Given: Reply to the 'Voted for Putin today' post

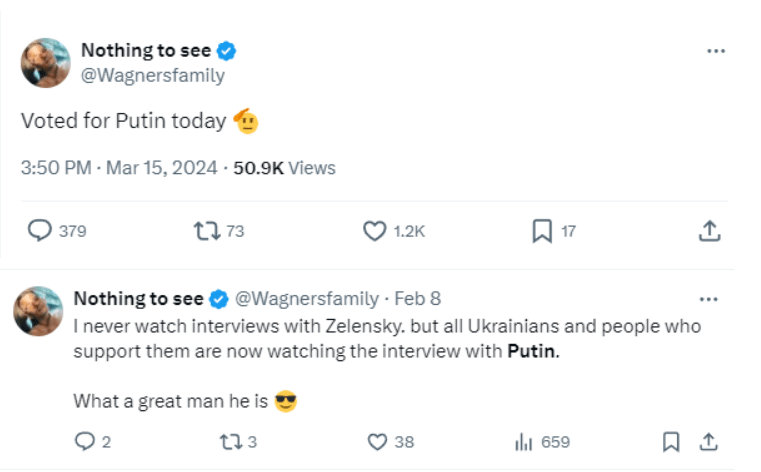Looking at the screenshot, I should coord(40,231).
